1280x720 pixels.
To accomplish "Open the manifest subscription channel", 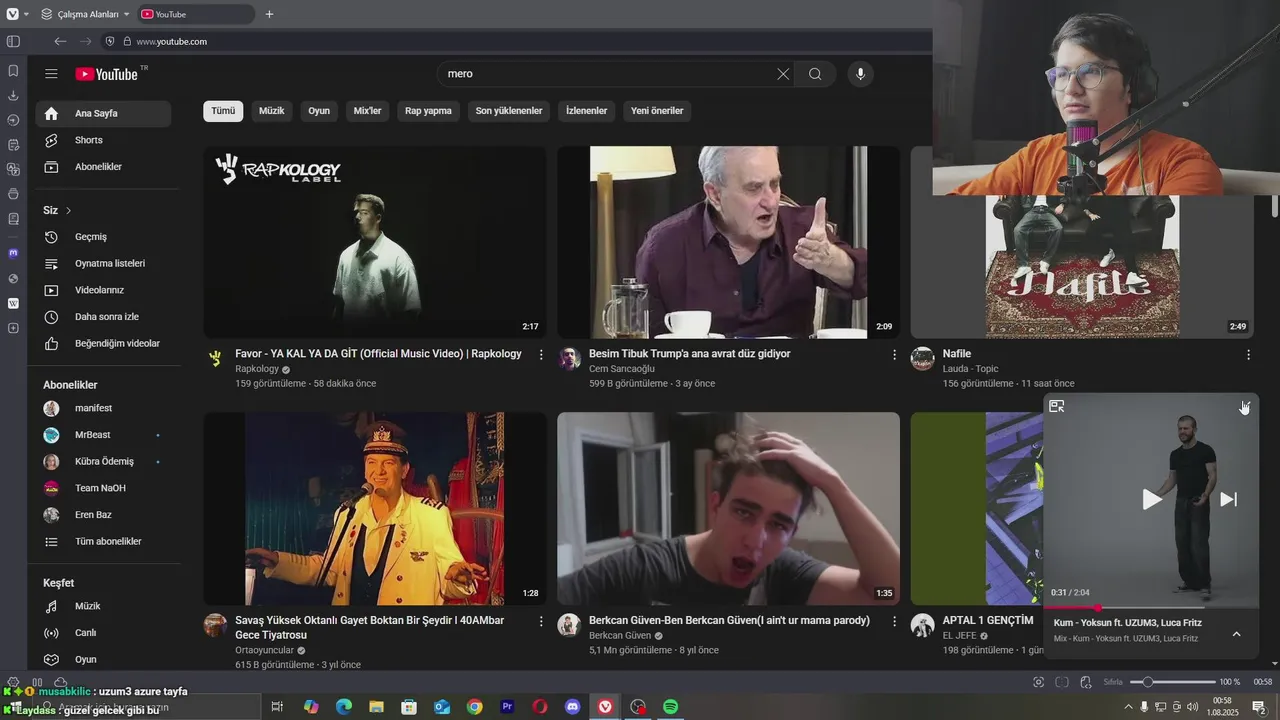I will pos(103,409).
